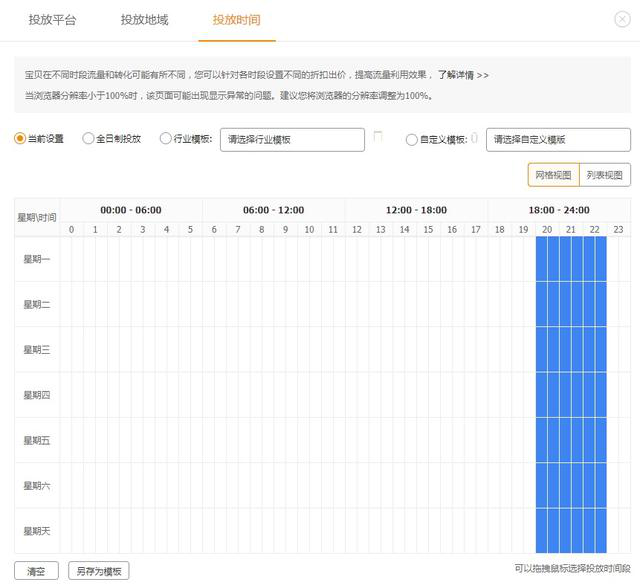This screenshot has width=640, height=588.
Task: Click the 清空 clear button
Action: click(x=36, y=571)
